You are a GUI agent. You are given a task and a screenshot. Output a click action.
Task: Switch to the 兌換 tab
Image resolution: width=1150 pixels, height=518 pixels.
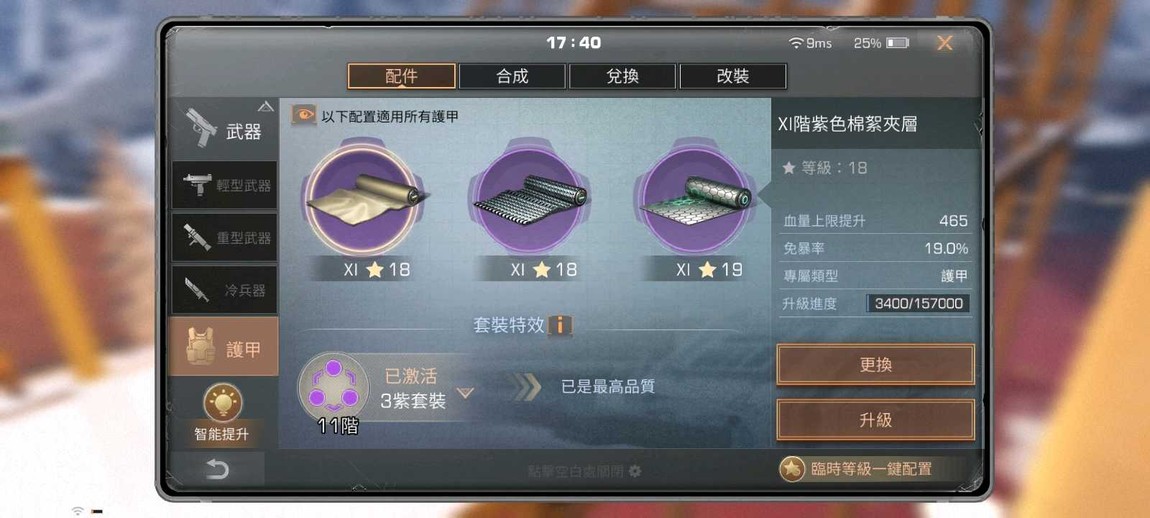click(622, 76)
